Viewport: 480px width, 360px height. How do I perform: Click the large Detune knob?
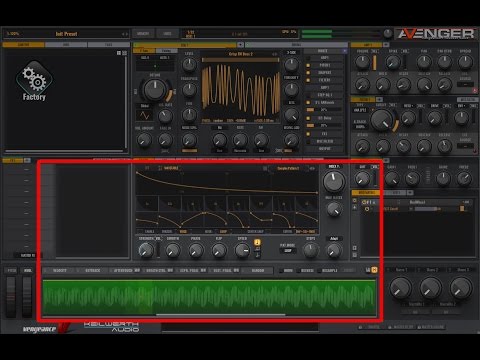pyautogui.click(x=154, y=90)
